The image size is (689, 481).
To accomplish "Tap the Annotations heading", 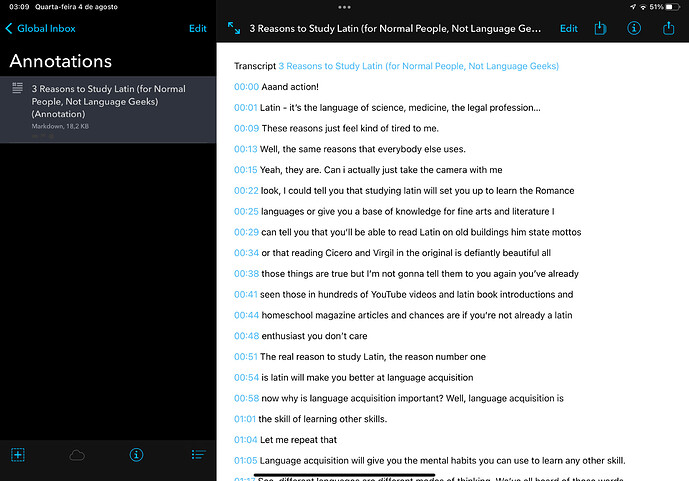I will pos(61,61).
